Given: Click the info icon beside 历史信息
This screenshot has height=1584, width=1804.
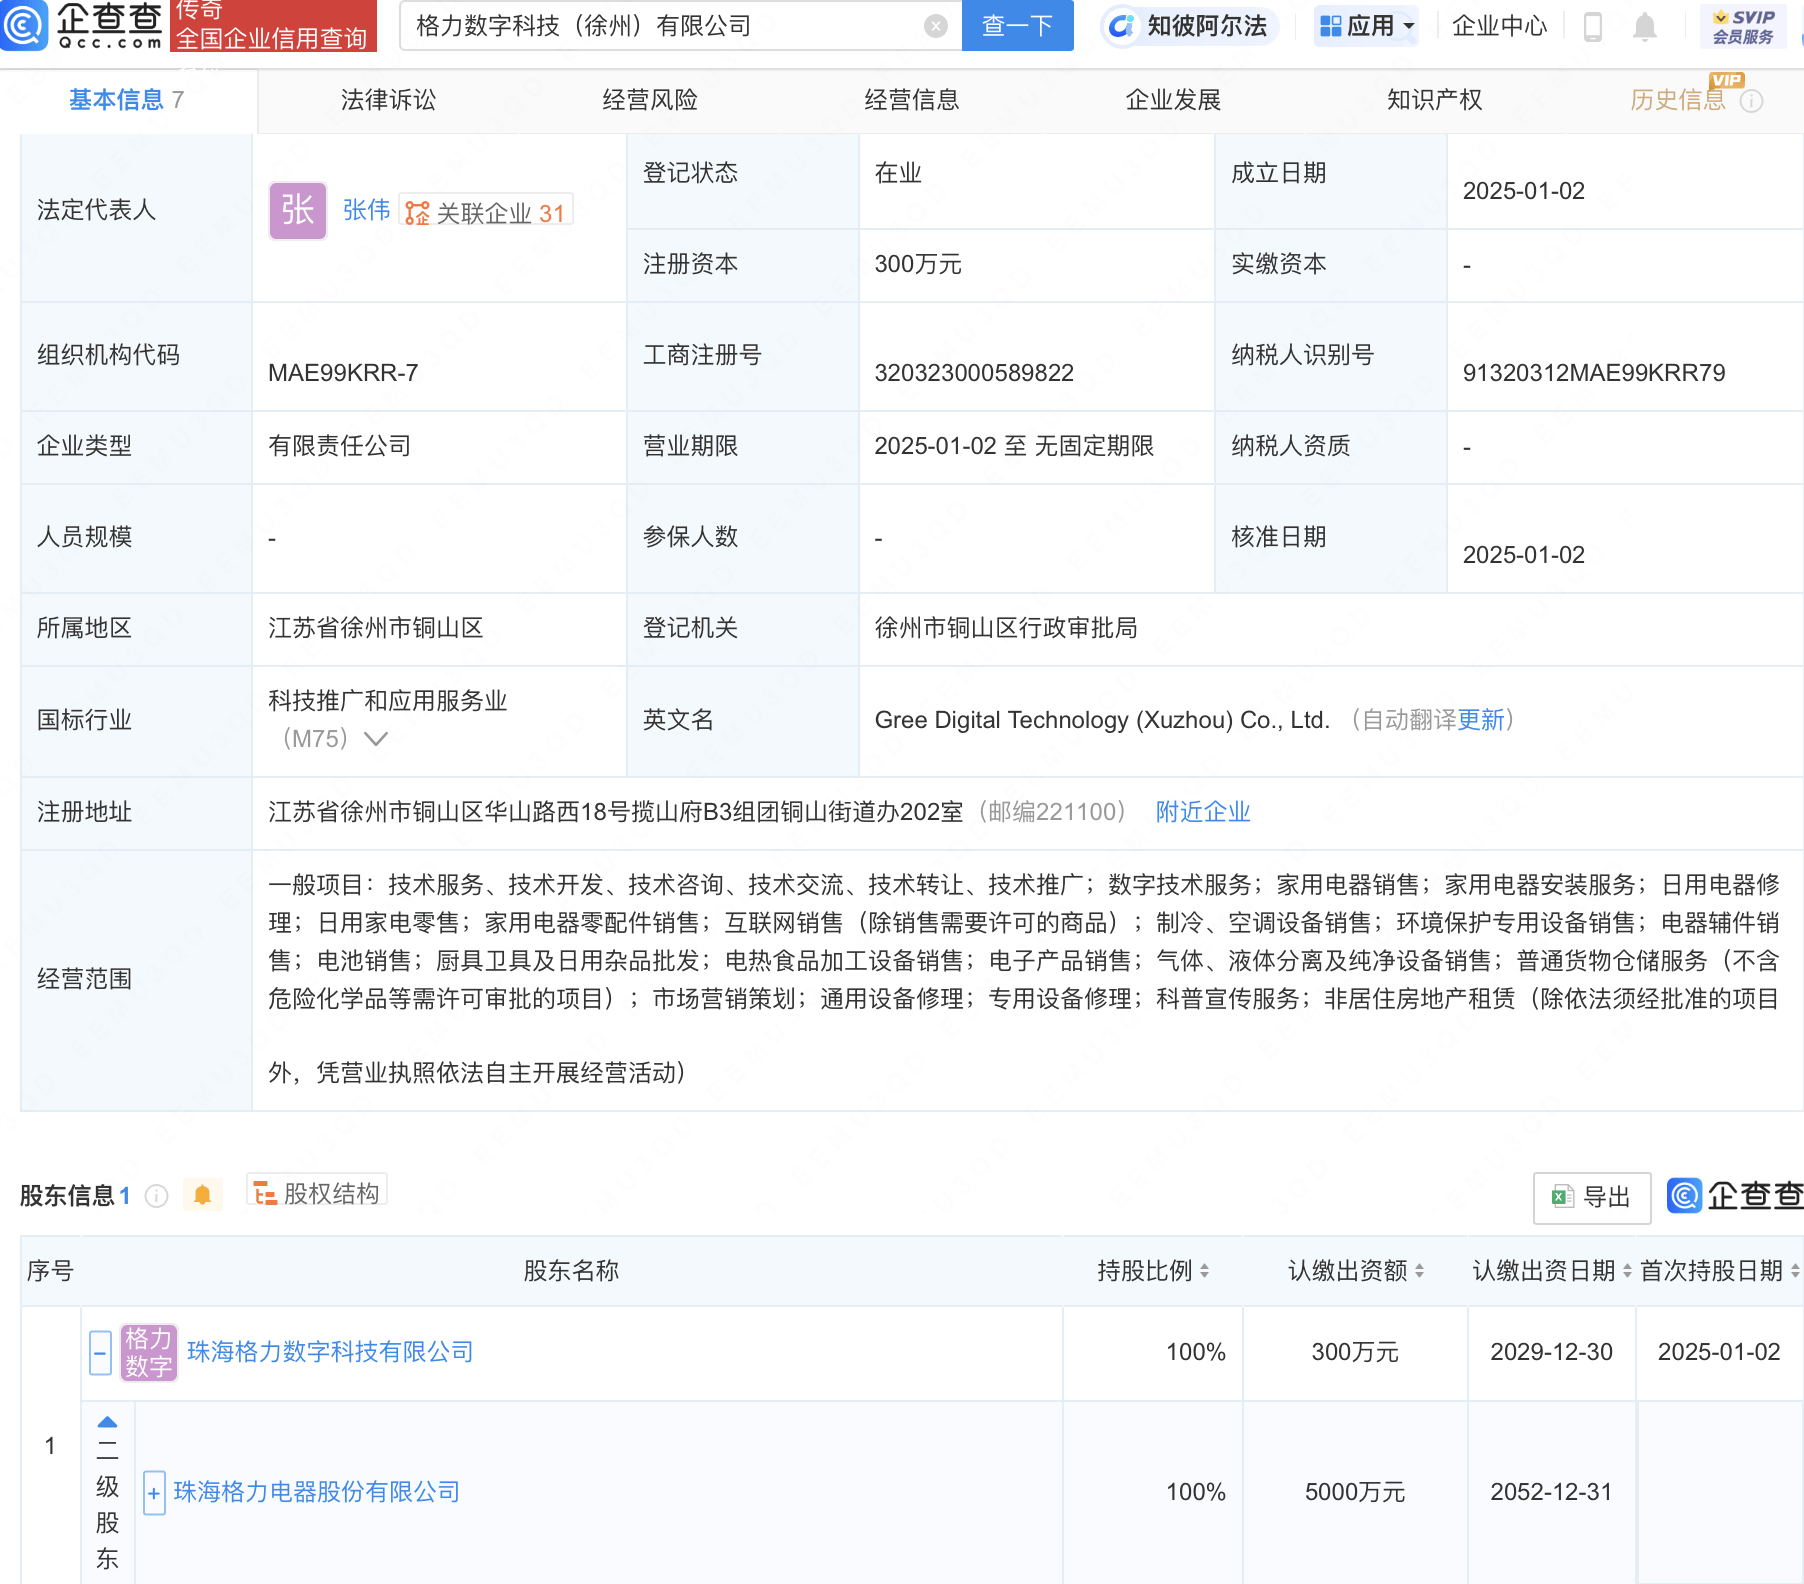Looking at the screenshot, I should click(x=1751, y=101).
